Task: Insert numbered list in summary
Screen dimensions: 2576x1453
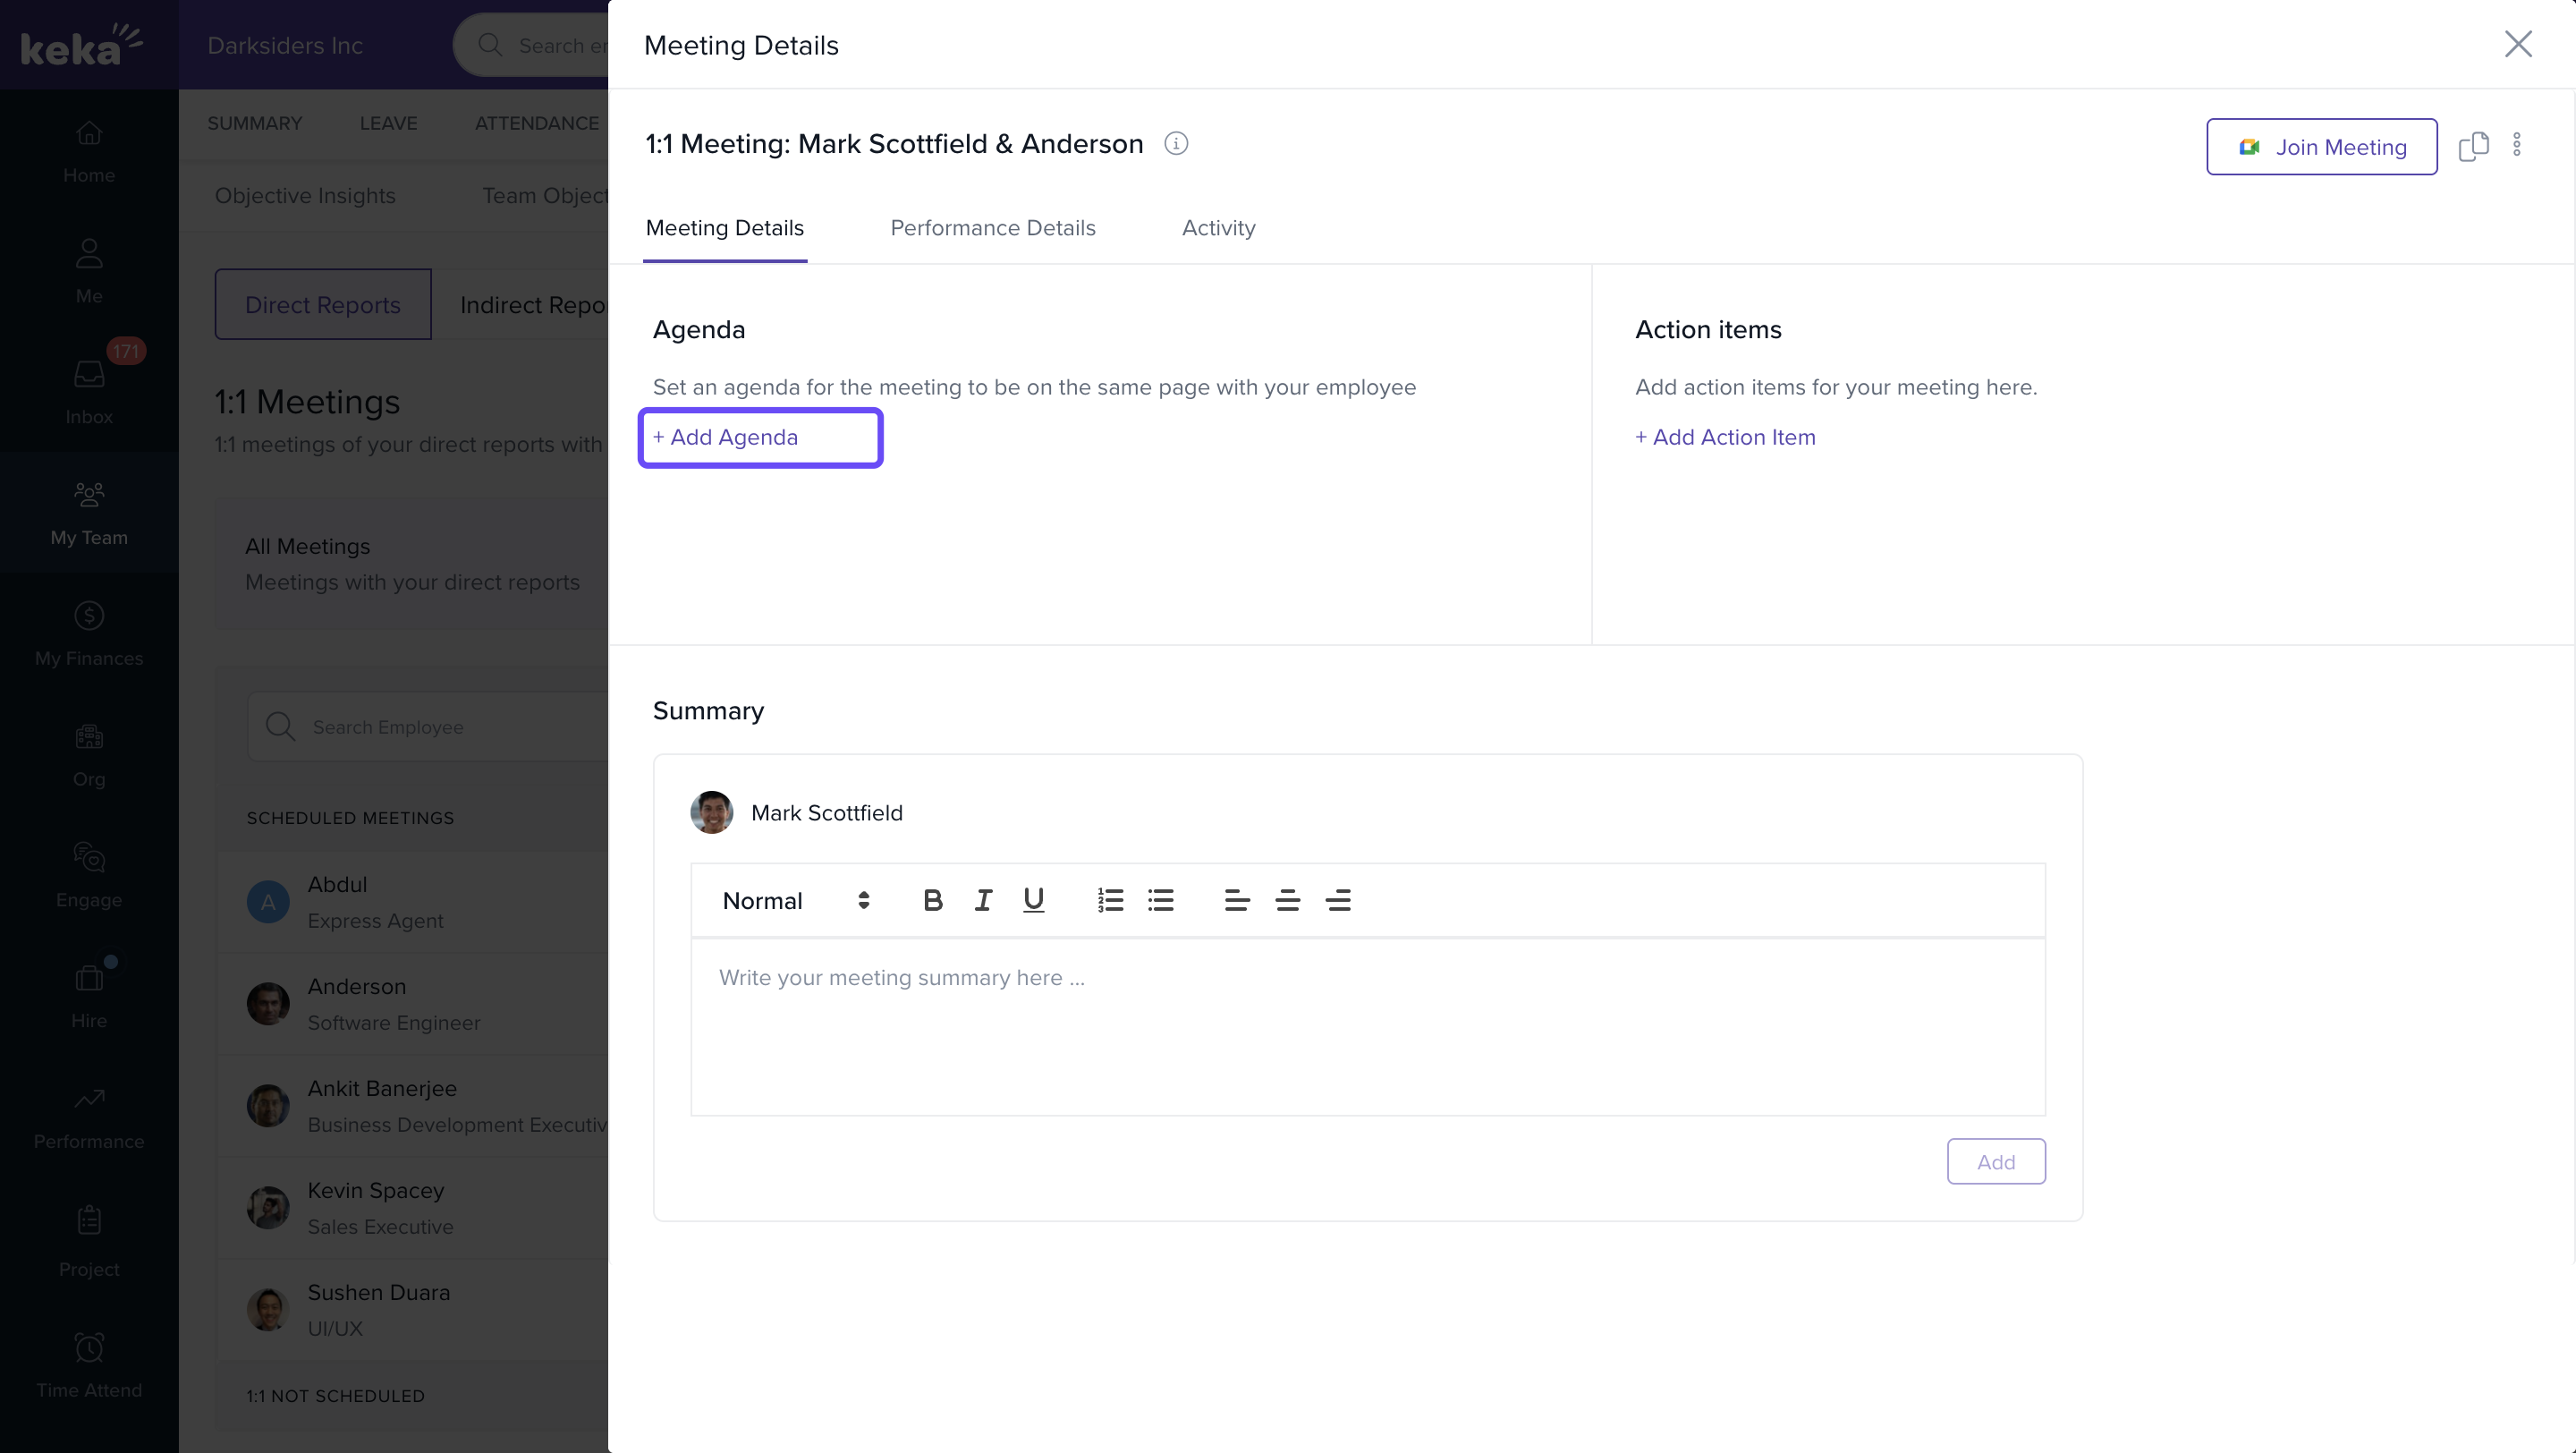Action: [x=1110, y=900]
